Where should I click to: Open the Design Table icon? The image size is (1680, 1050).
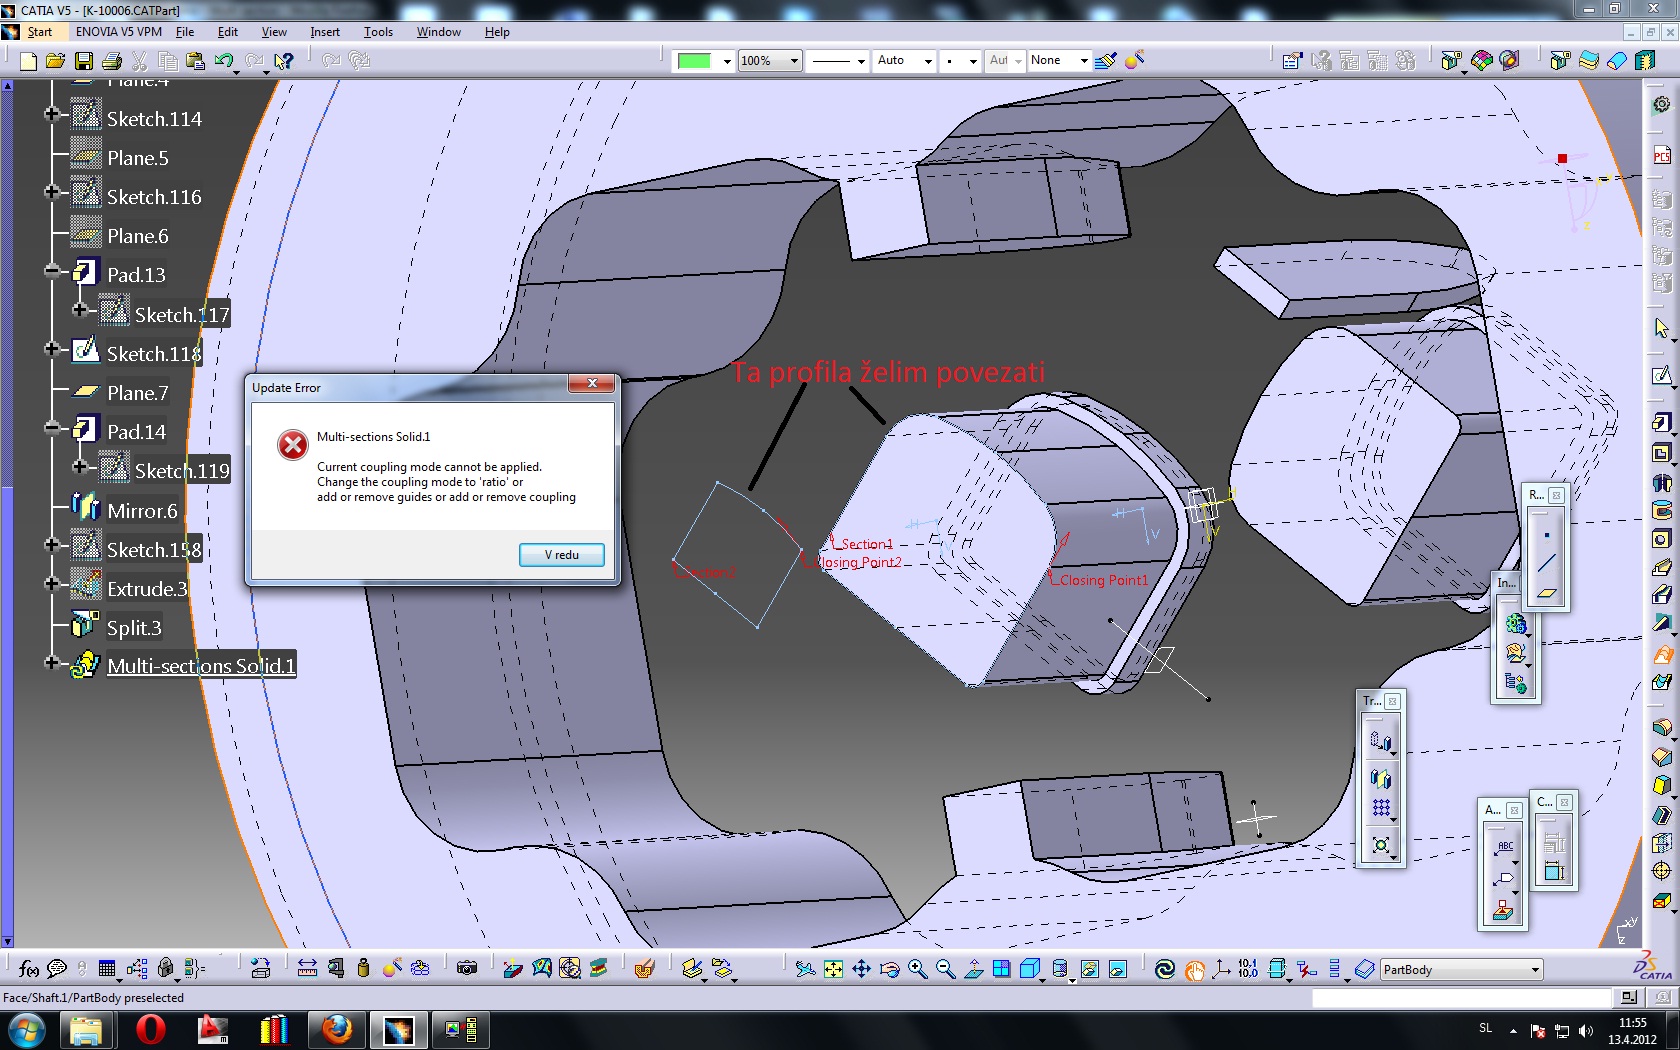click(107, 968)
